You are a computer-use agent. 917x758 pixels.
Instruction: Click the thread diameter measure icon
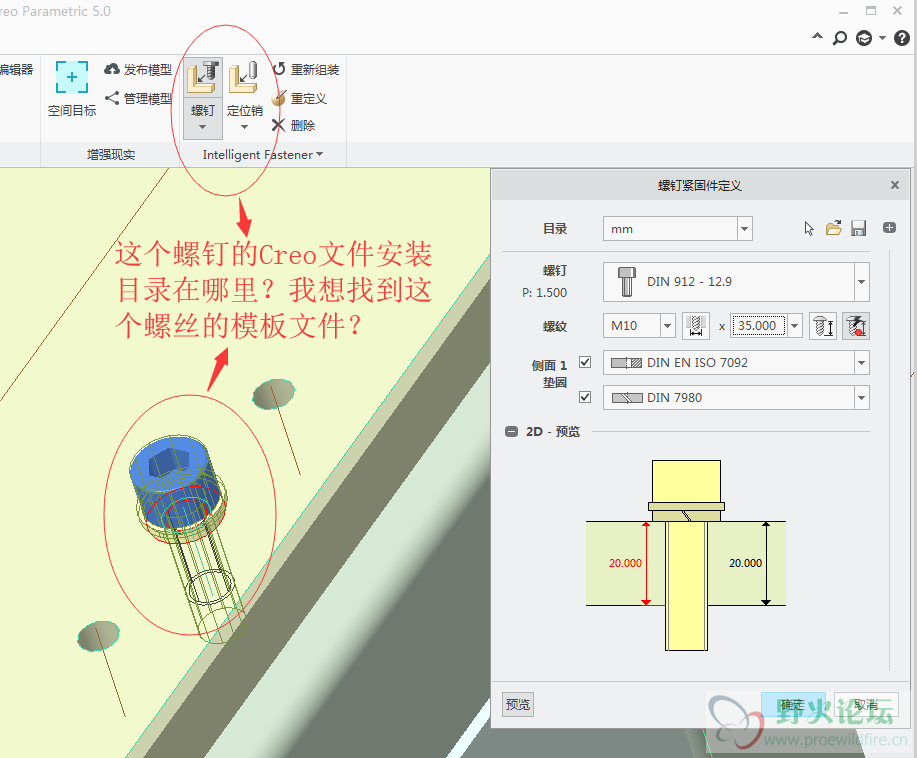696,326
